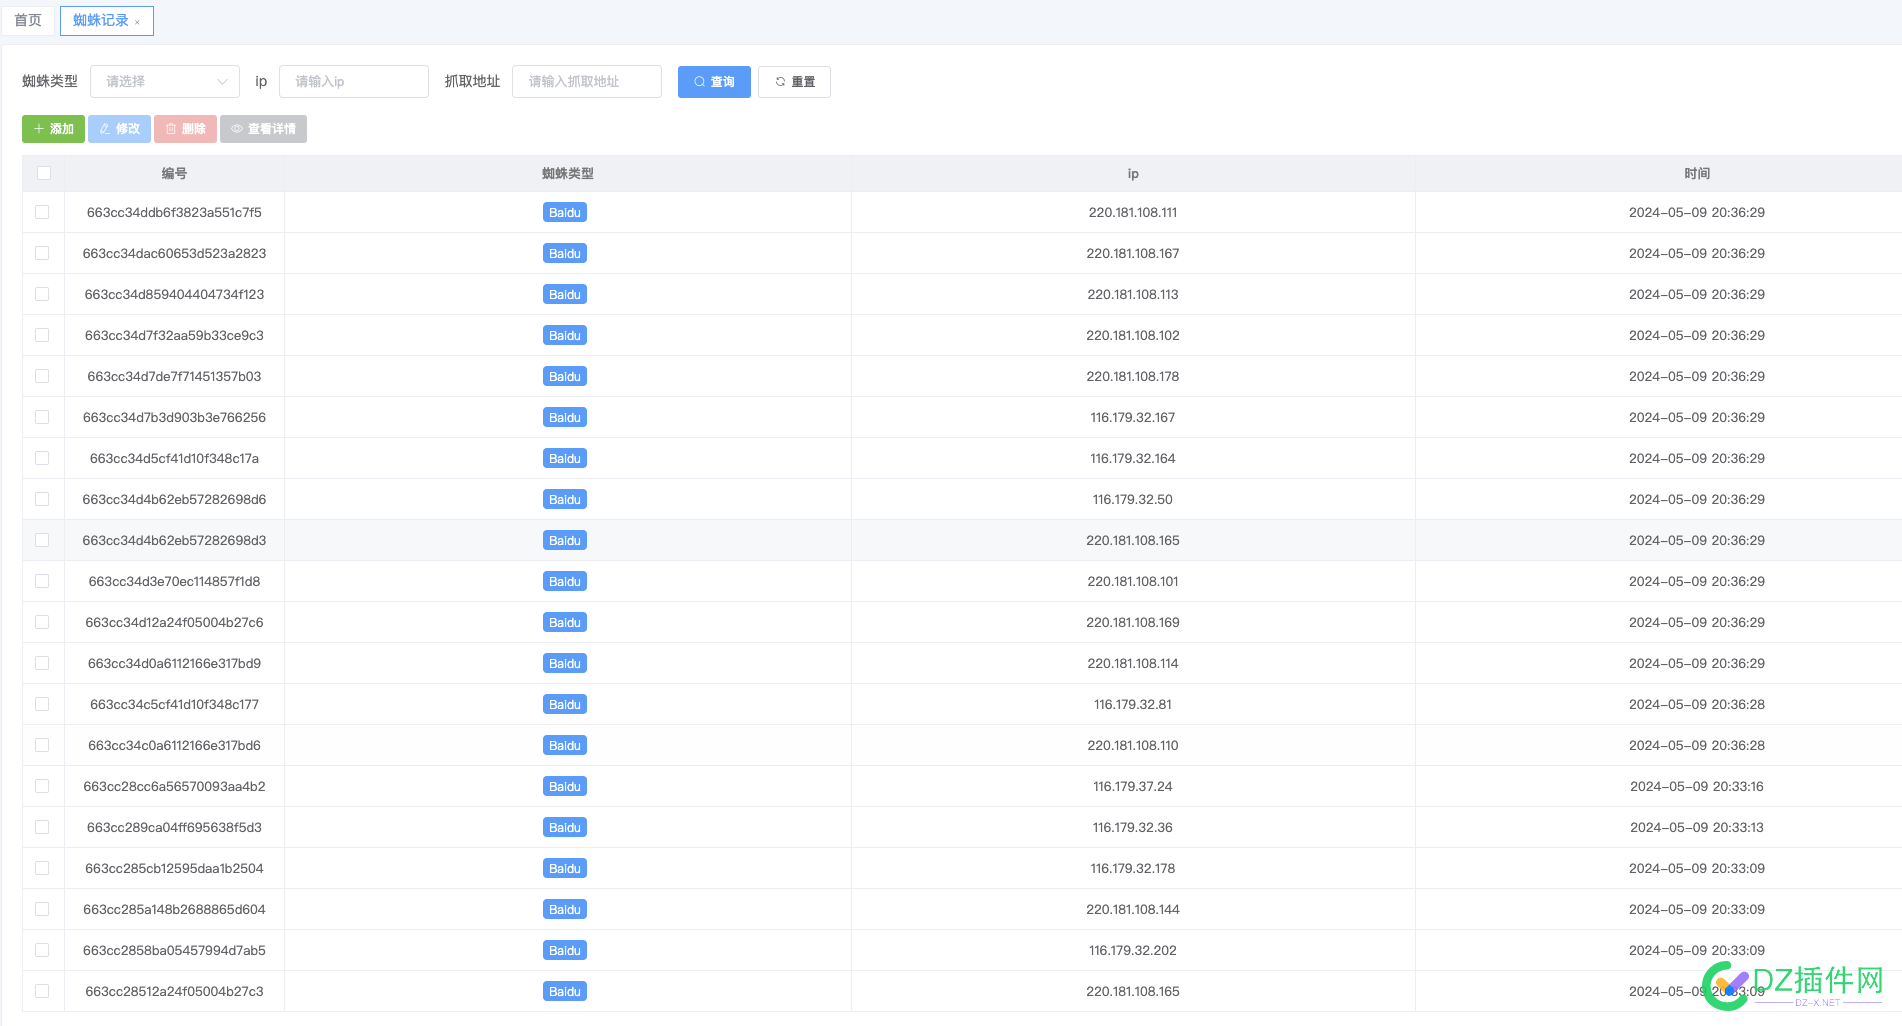The image size is (1902, 1026).
Task: Click the ip column header
Action: coord(1133,173)
